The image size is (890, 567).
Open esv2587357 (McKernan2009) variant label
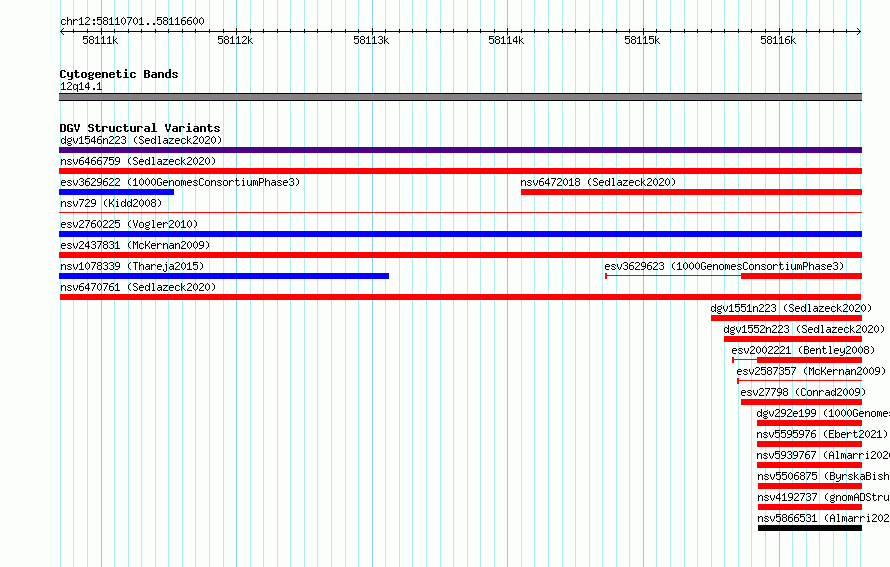[x=811, y=371]
